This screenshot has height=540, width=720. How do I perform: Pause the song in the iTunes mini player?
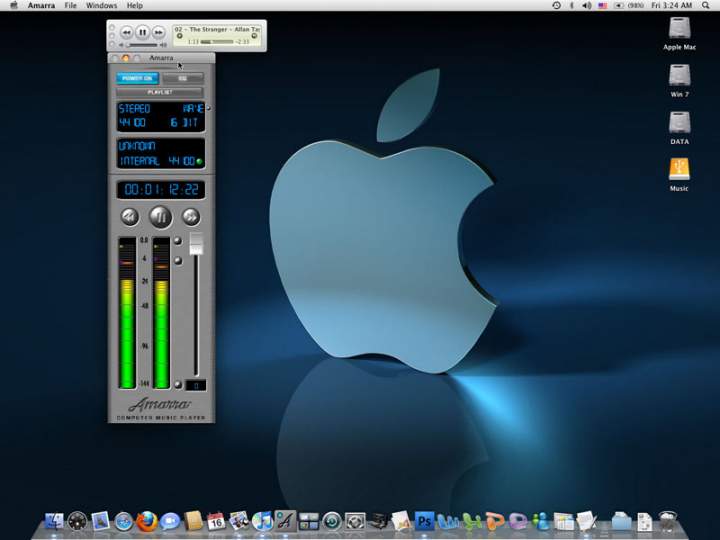point(142,32)
